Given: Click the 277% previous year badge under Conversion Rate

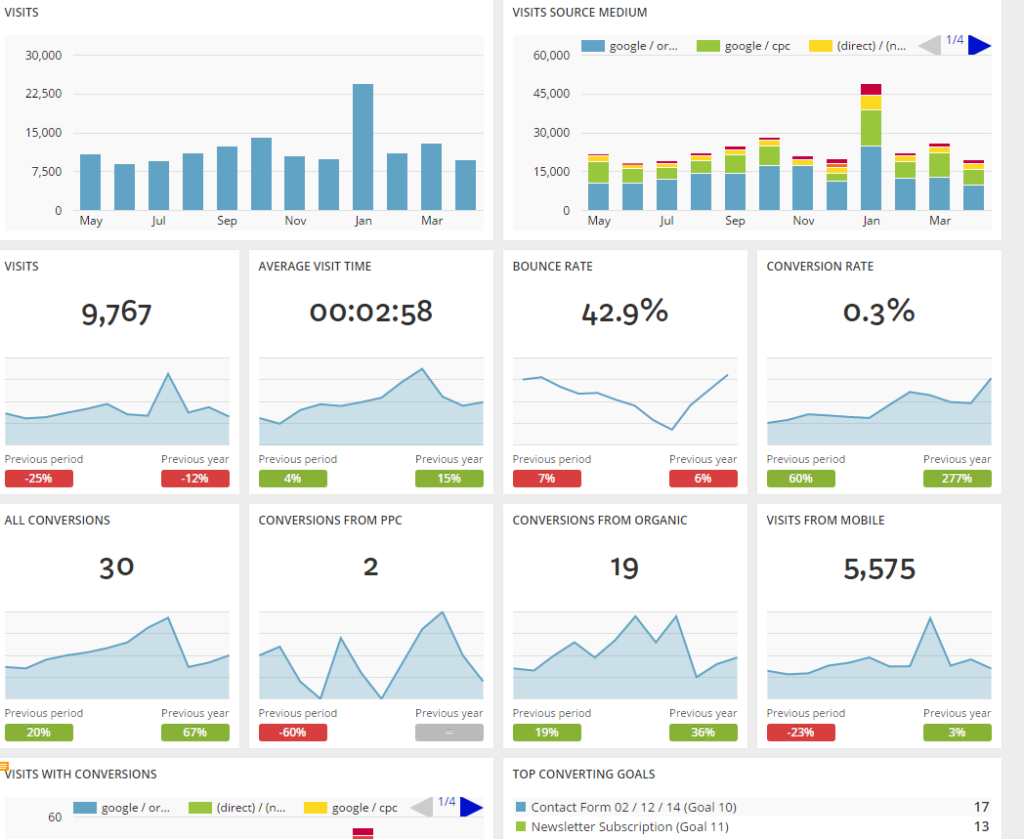Looking at the screenshot, I should (957, 479).
